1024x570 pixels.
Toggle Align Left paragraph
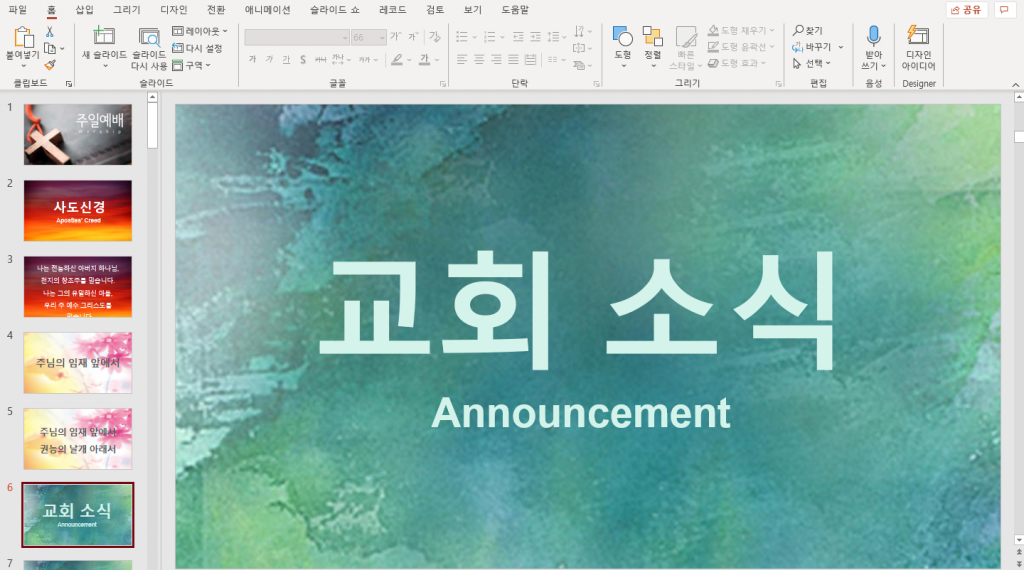pyautogui.click(x=462, y=59)
